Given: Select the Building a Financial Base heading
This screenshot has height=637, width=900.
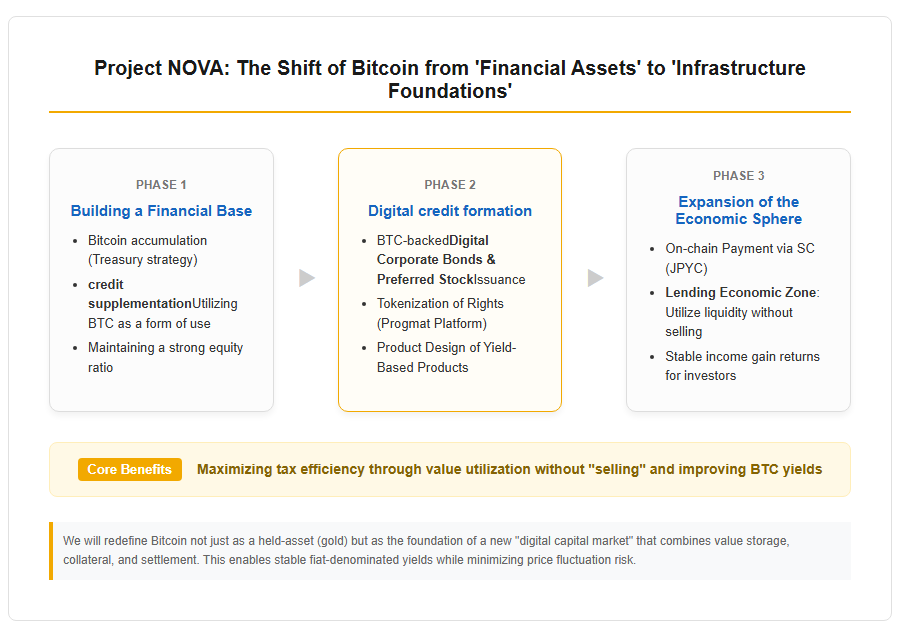Looking at the screenshot, I should pyautogui.click(x=161, y=211).
